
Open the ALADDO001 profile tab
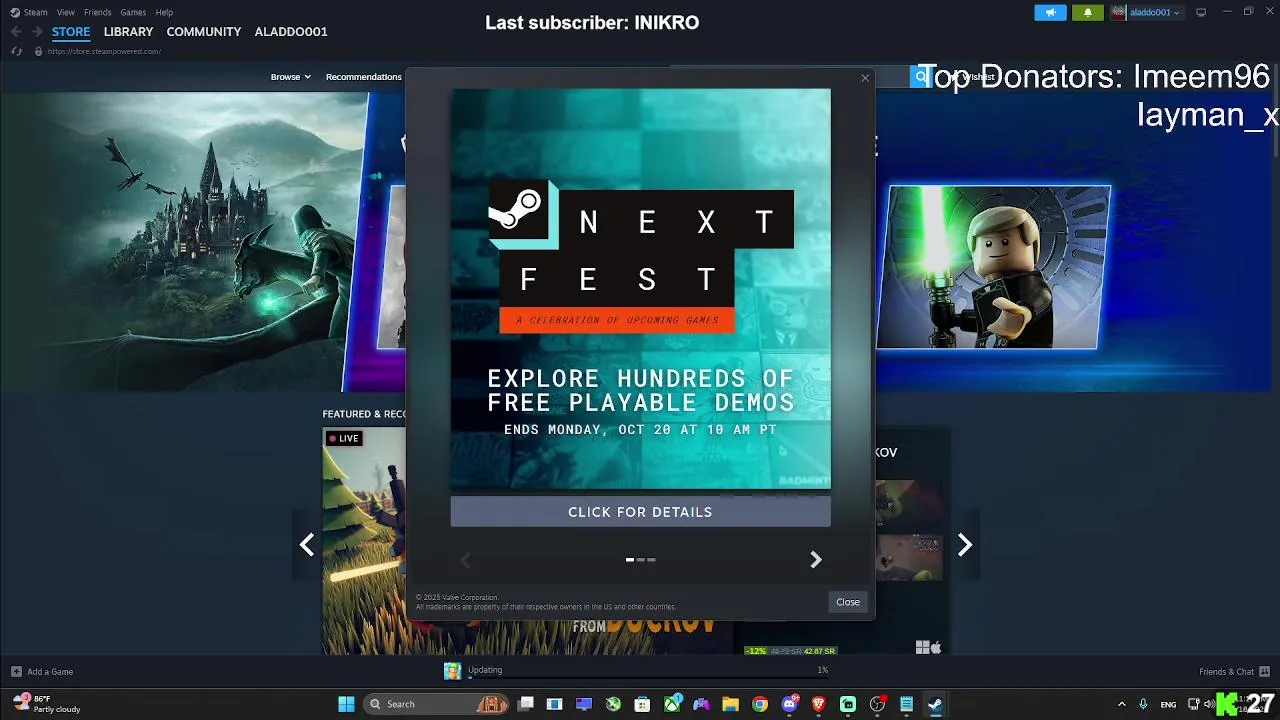coord(291,32)
